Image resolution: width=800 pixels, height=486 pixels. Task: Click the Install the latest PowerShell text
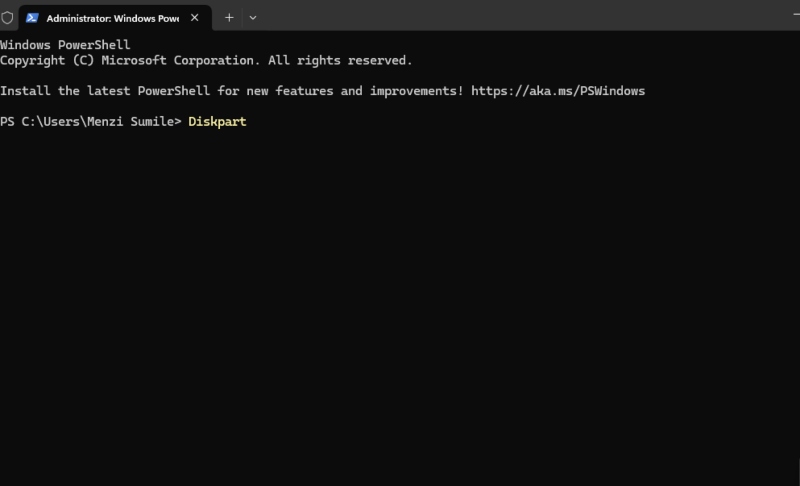[105, 91]
